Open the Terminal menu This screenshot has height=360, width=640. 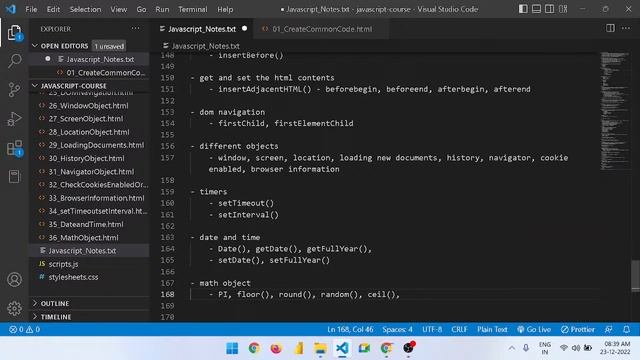pyautogui.click(x=193, y=9)
